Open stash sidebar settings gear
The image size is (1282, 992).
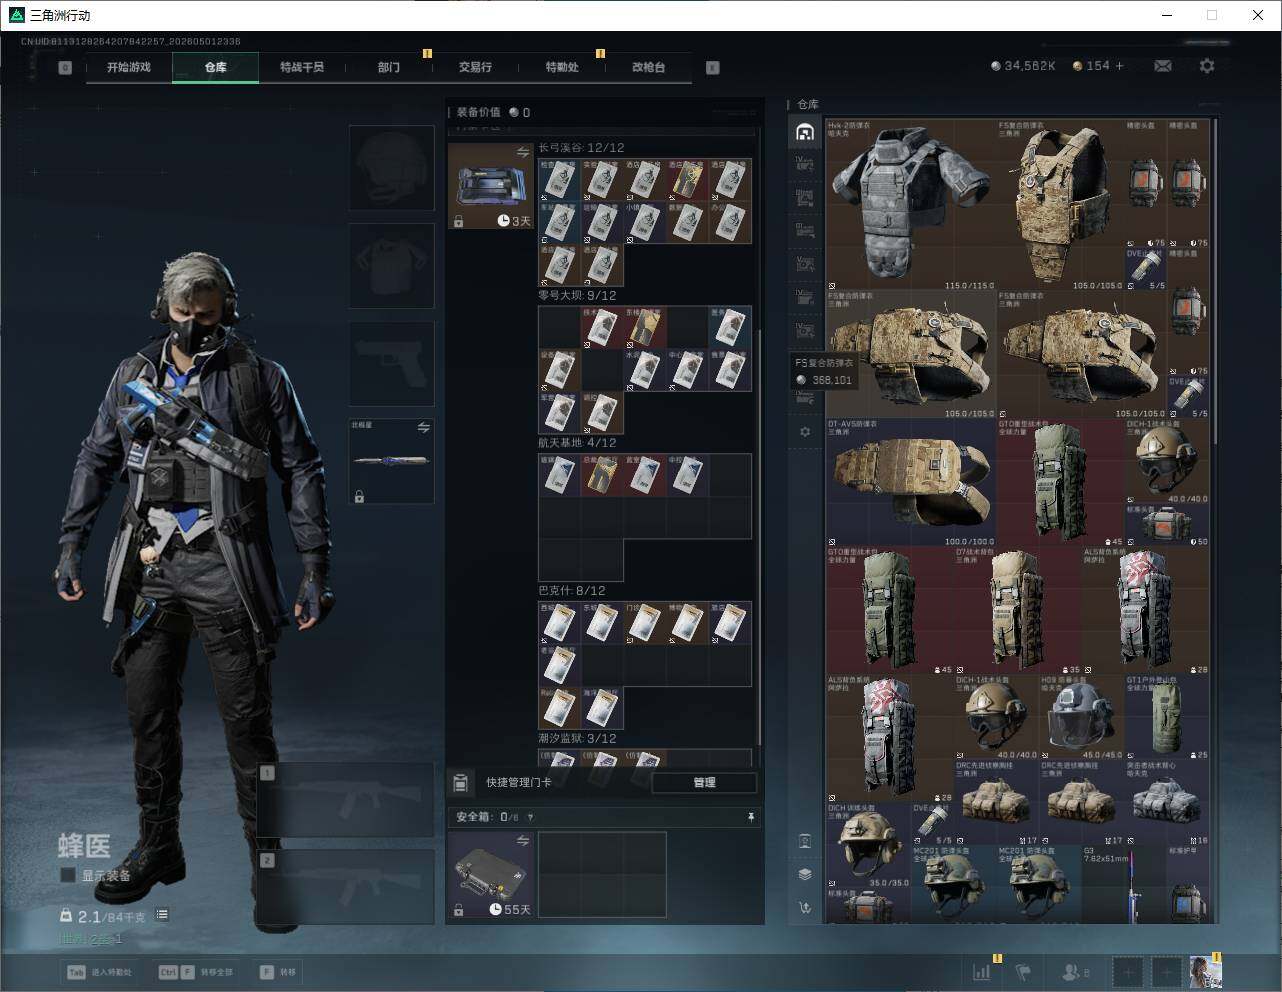805,432
